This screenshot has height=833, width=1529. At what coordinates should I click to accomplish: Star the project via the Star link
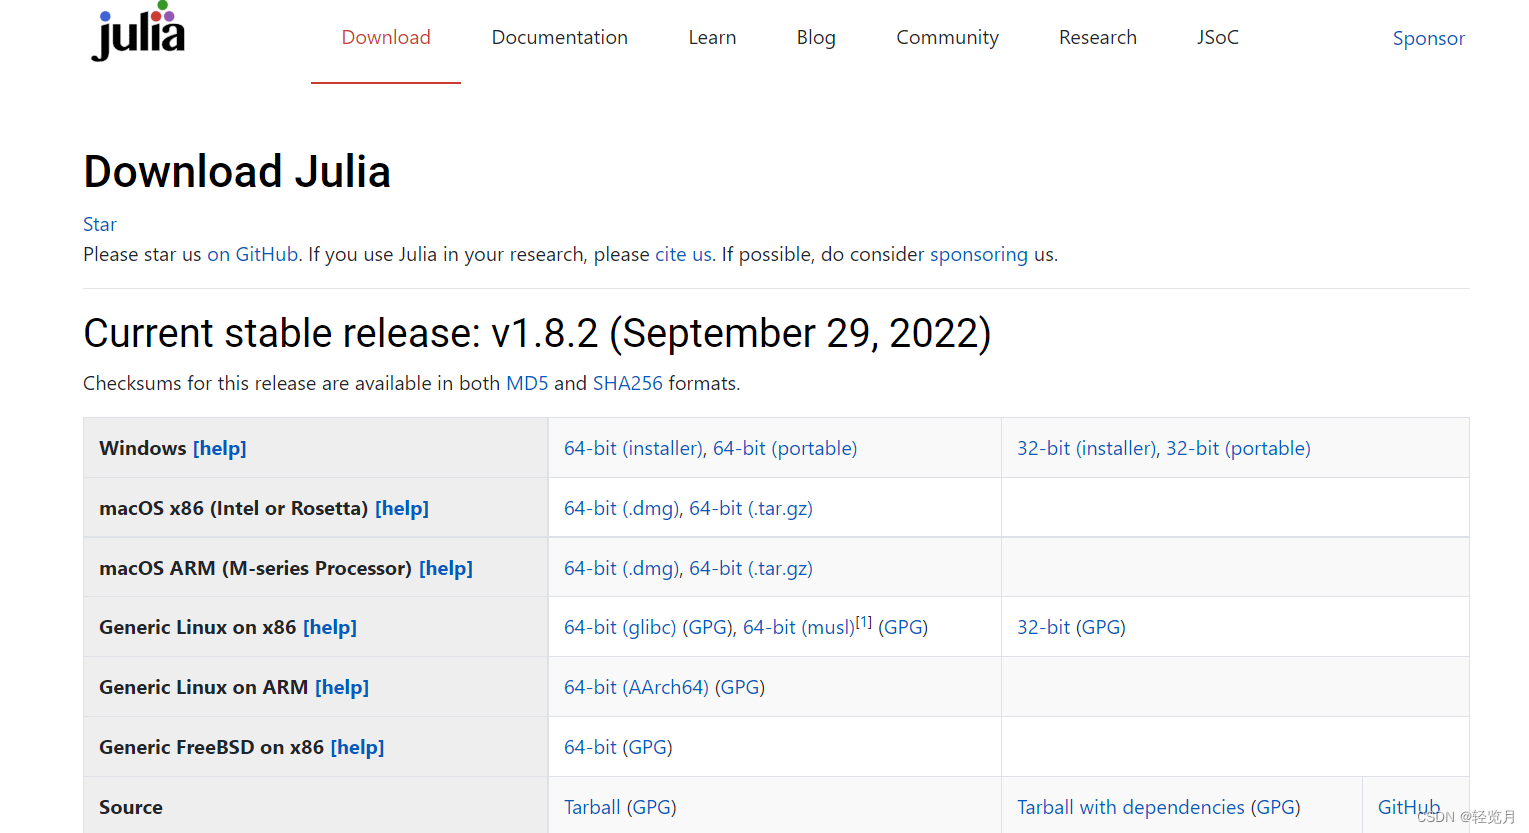pyautogui.click(x=99, y=224)
